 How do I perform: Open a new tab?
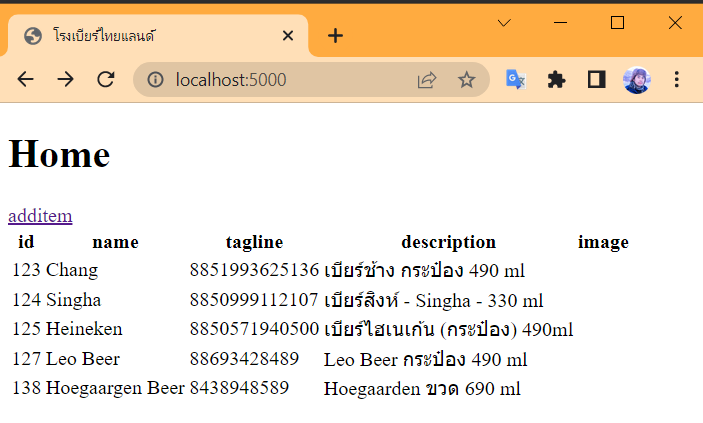pyautogui.click(x=335, y=36)
